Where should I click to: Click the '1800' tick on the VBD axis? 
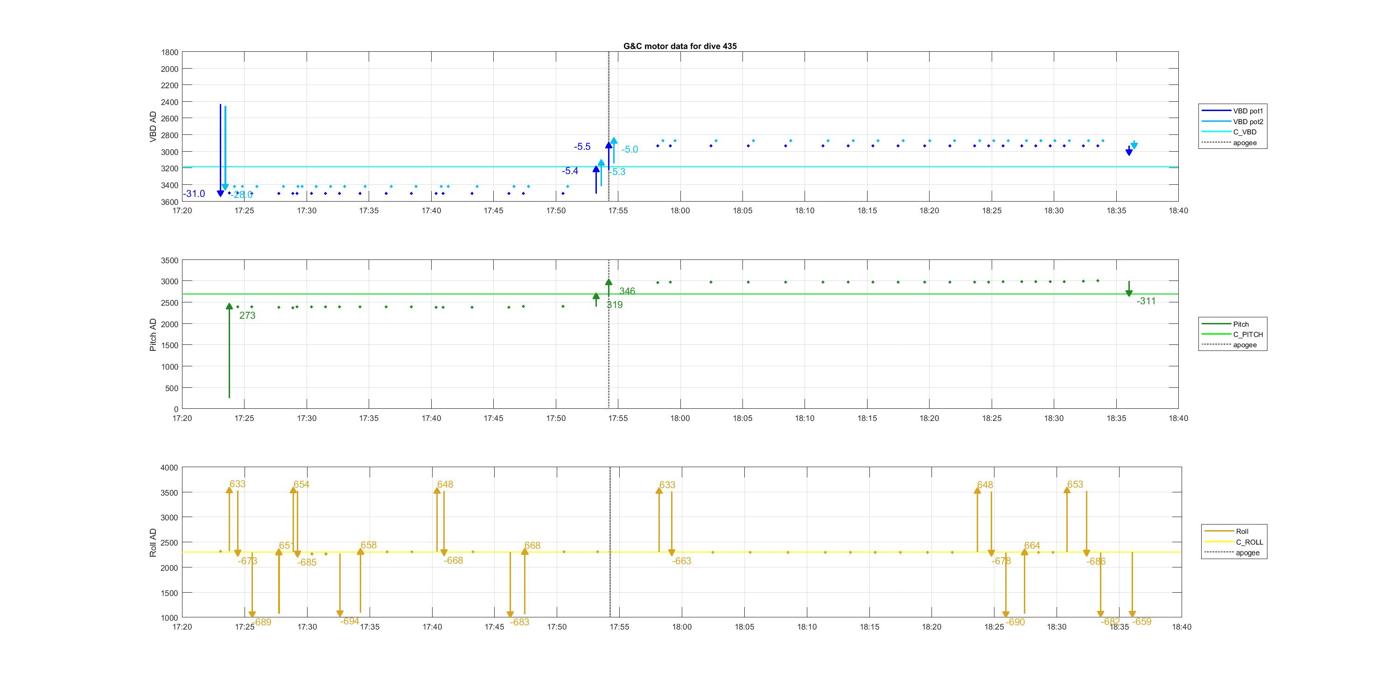[x=170, y=52]
